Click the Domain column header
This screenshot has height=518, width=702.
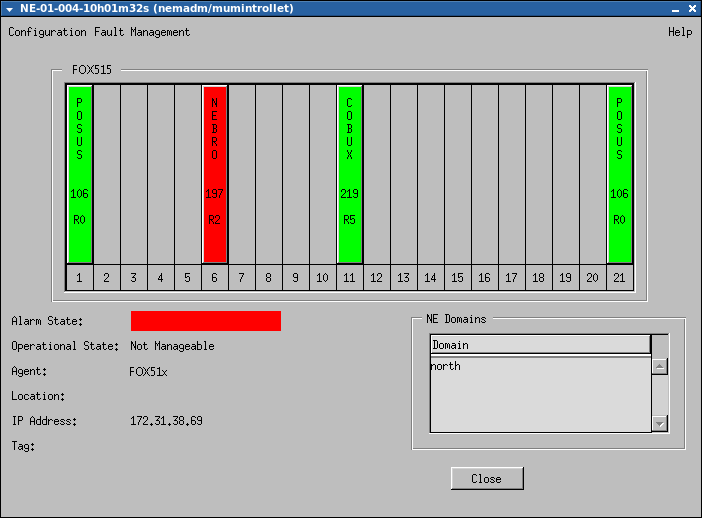click(540, 345)
